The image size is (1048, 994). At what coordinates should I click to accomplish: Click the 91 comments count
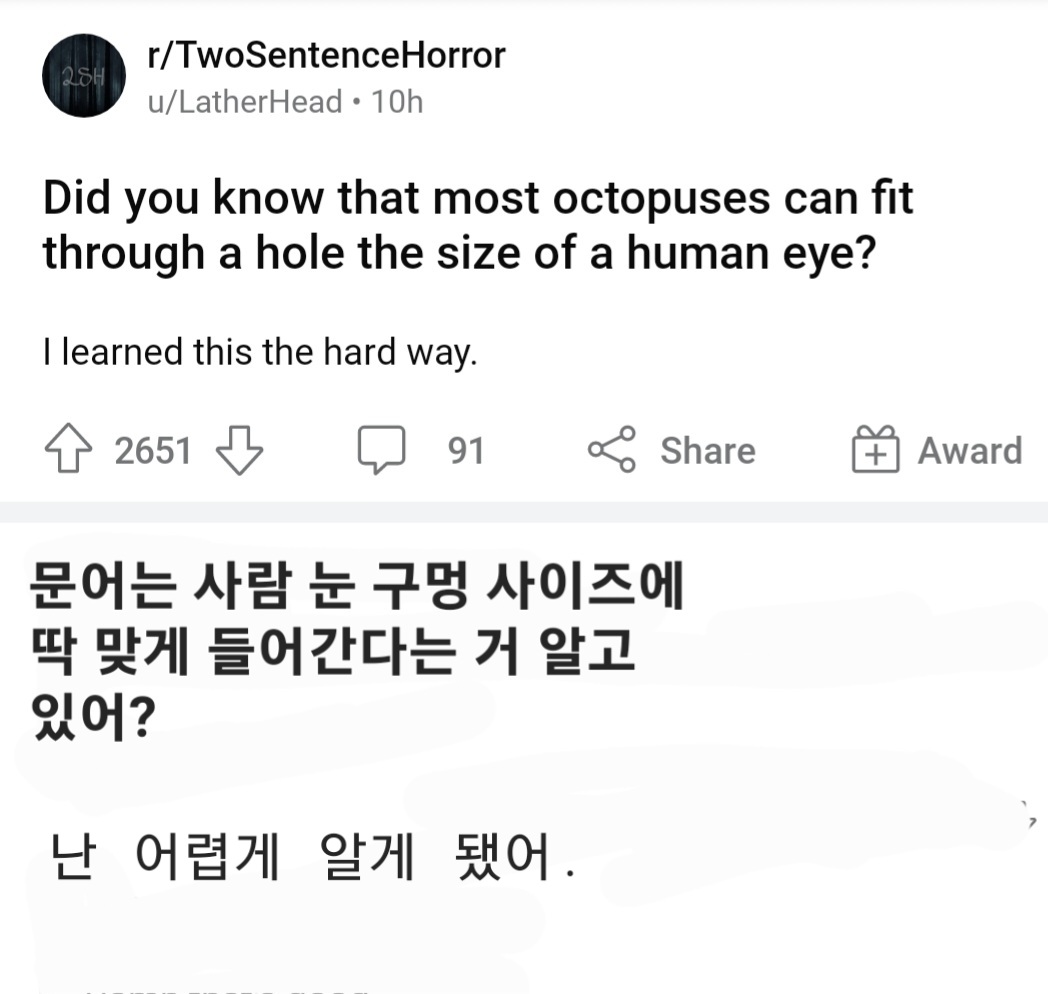pos(466,451)
